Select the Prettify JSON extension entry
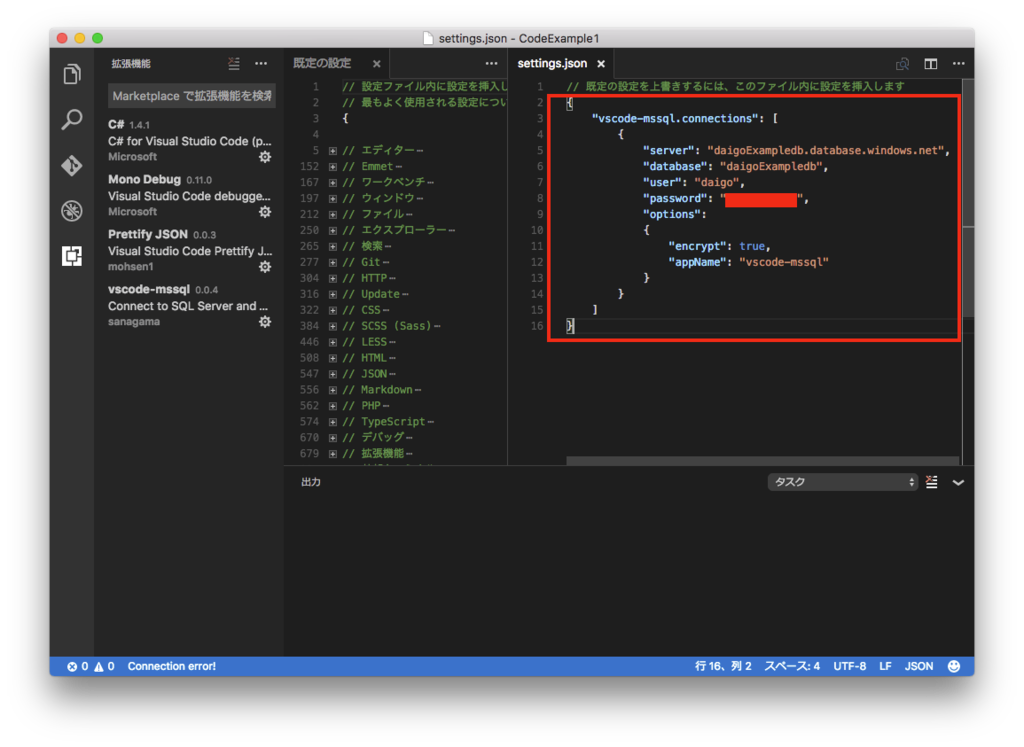This screenshot has height=747, width=1024. [190, 250]
